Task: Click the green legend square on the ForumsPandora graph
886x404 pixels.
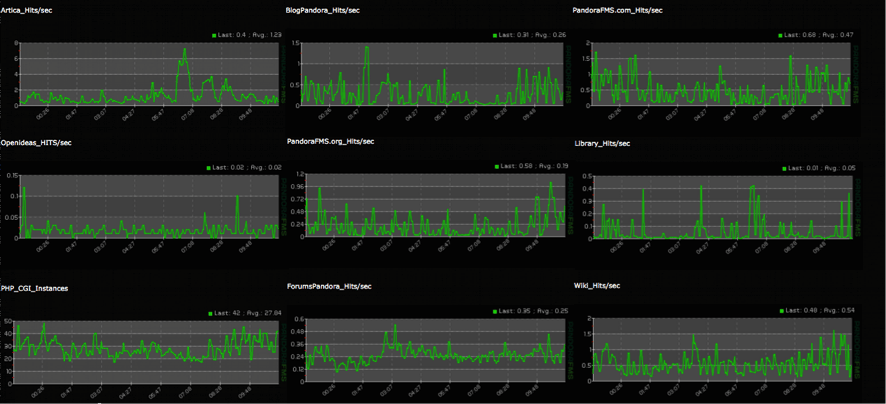Action: [497, 311]
